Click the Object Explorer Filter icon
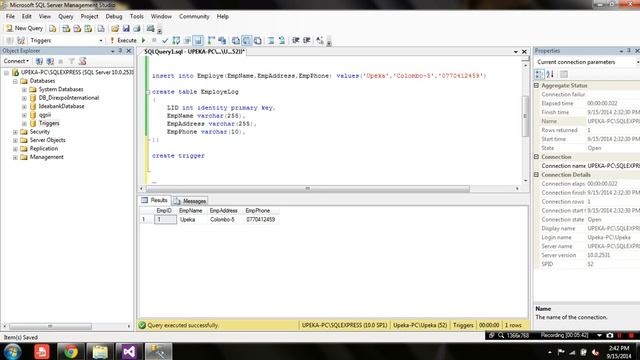Viewport: 640px width, 360px height. click(71, 61)
